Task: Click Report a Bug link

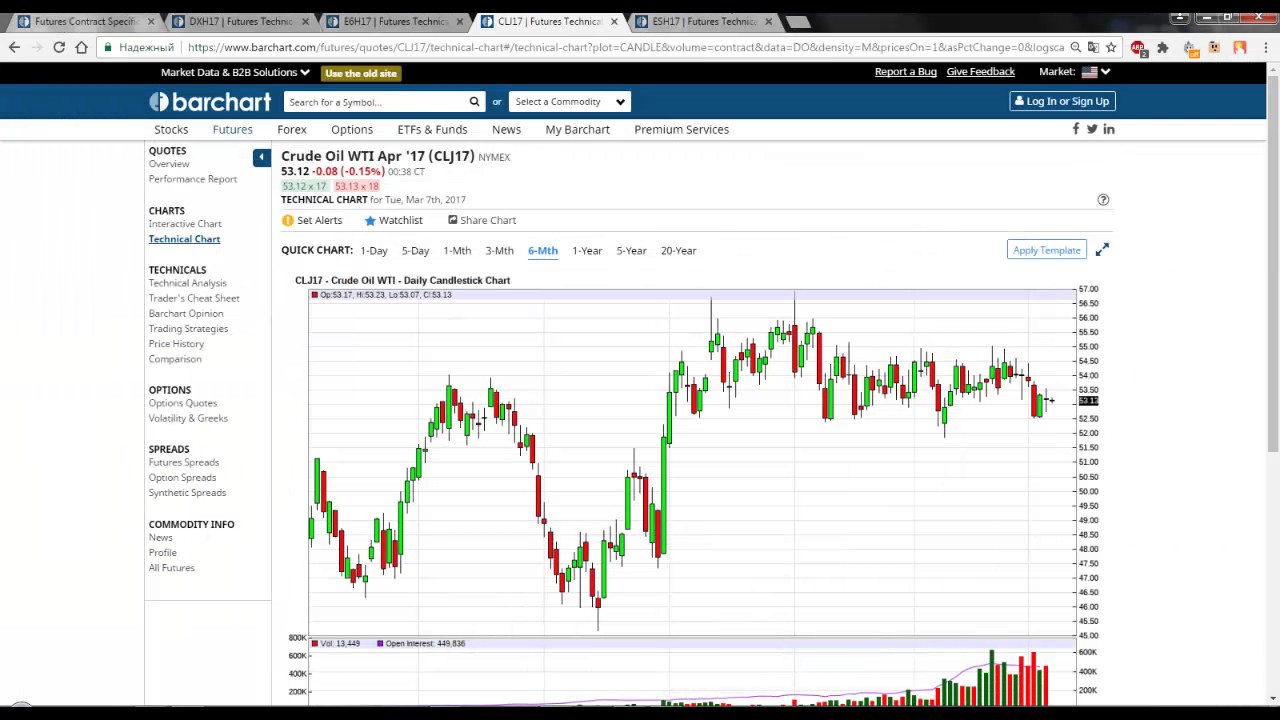Action: [x=906, y=72]
